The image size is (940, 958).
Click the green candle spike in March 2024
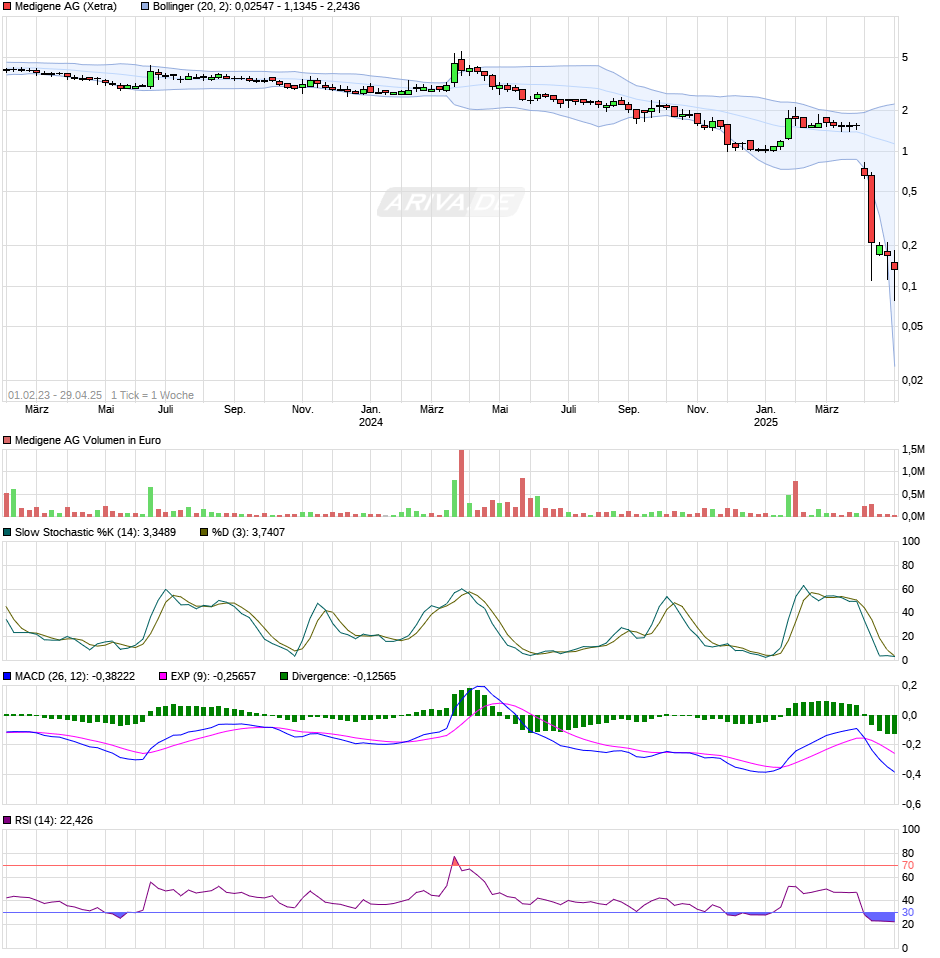coord(454,72)
